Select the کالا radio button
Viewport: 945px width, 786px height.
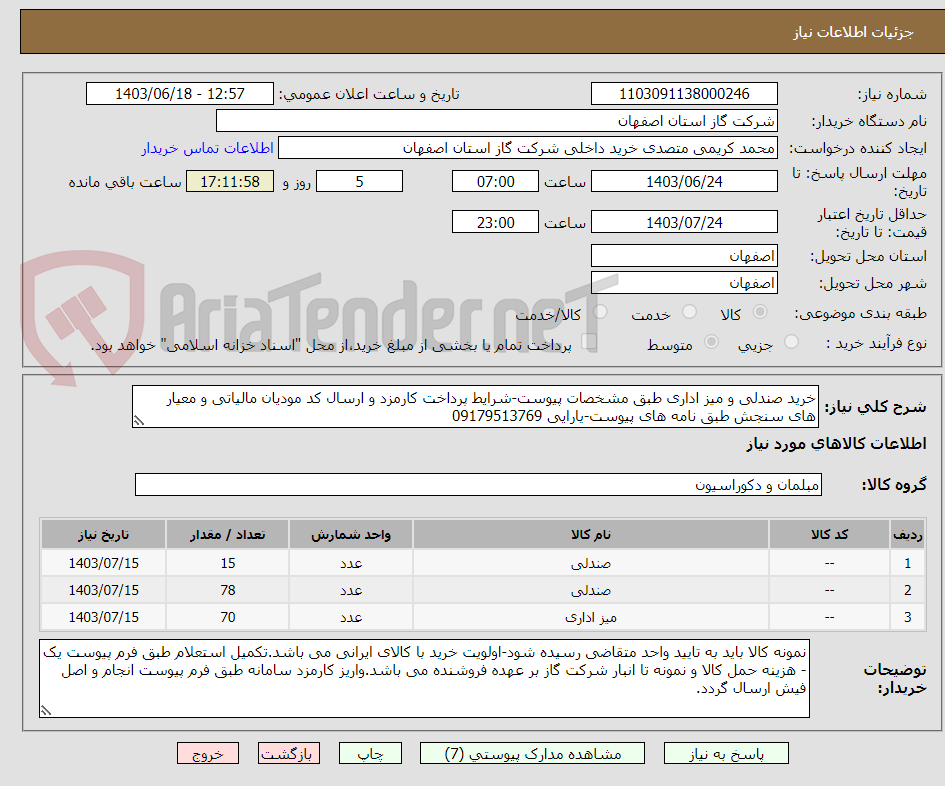tap(760, 312)
